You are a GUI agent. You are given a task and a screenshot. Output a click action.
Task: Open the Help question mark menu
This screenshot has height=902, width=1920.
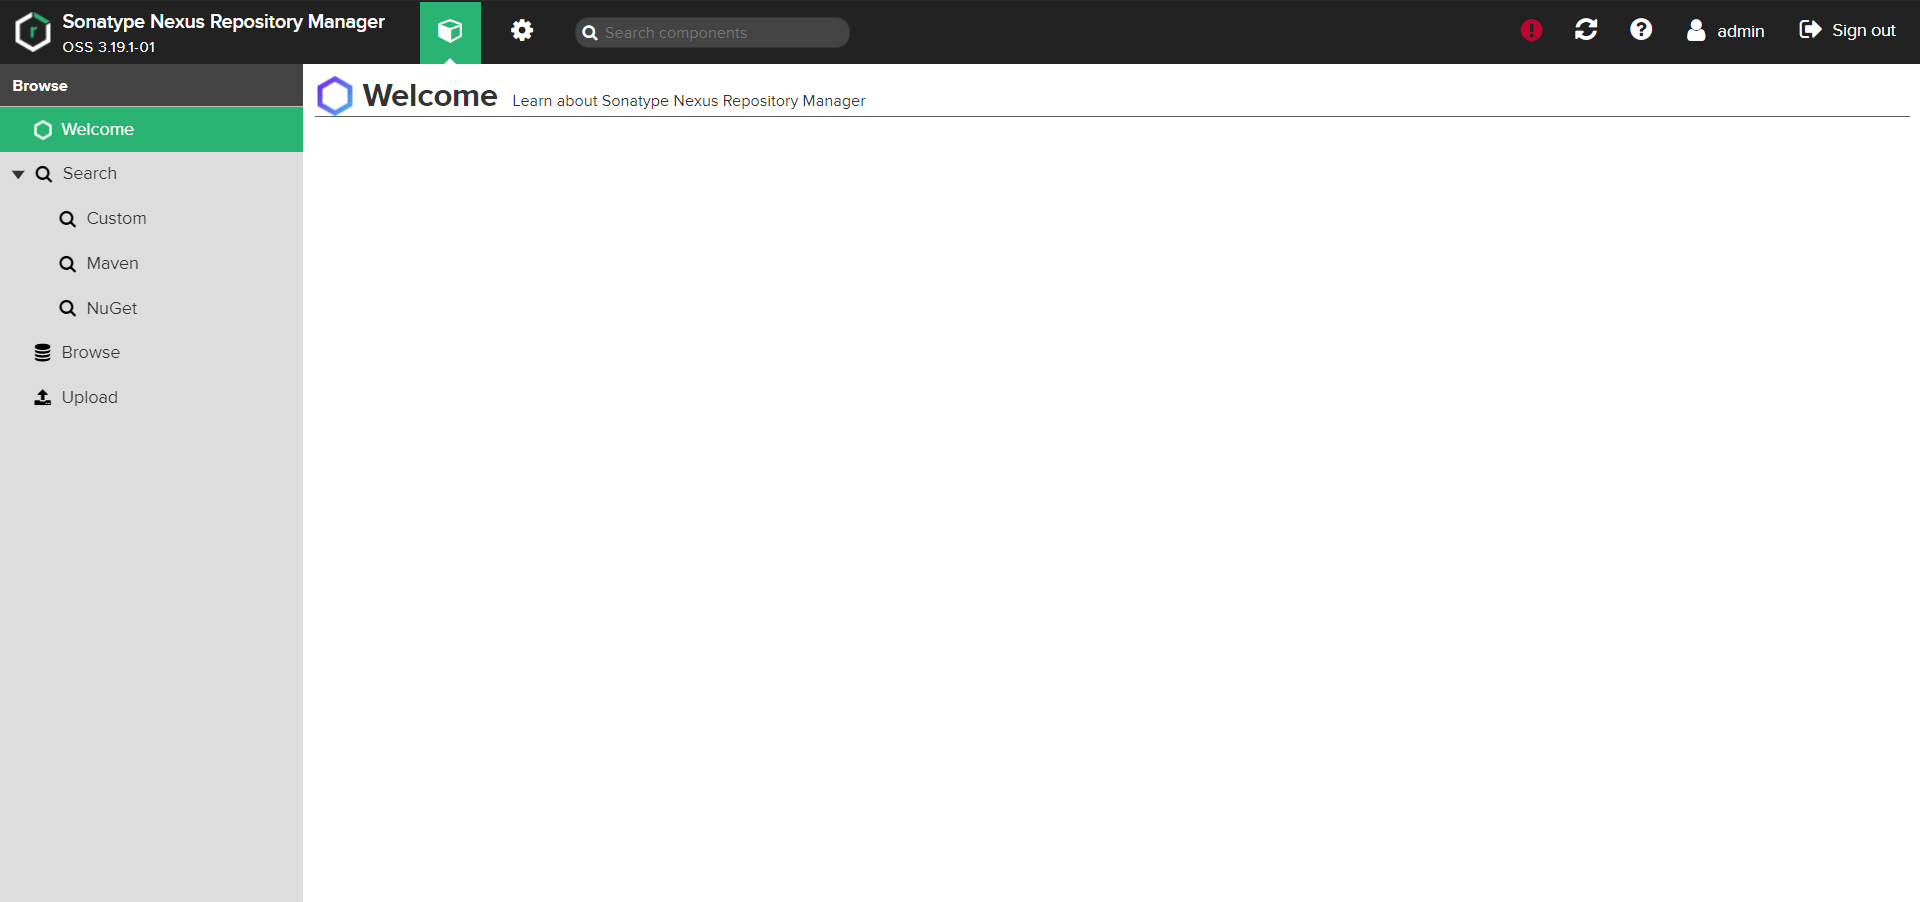[x=1641, y=30]
